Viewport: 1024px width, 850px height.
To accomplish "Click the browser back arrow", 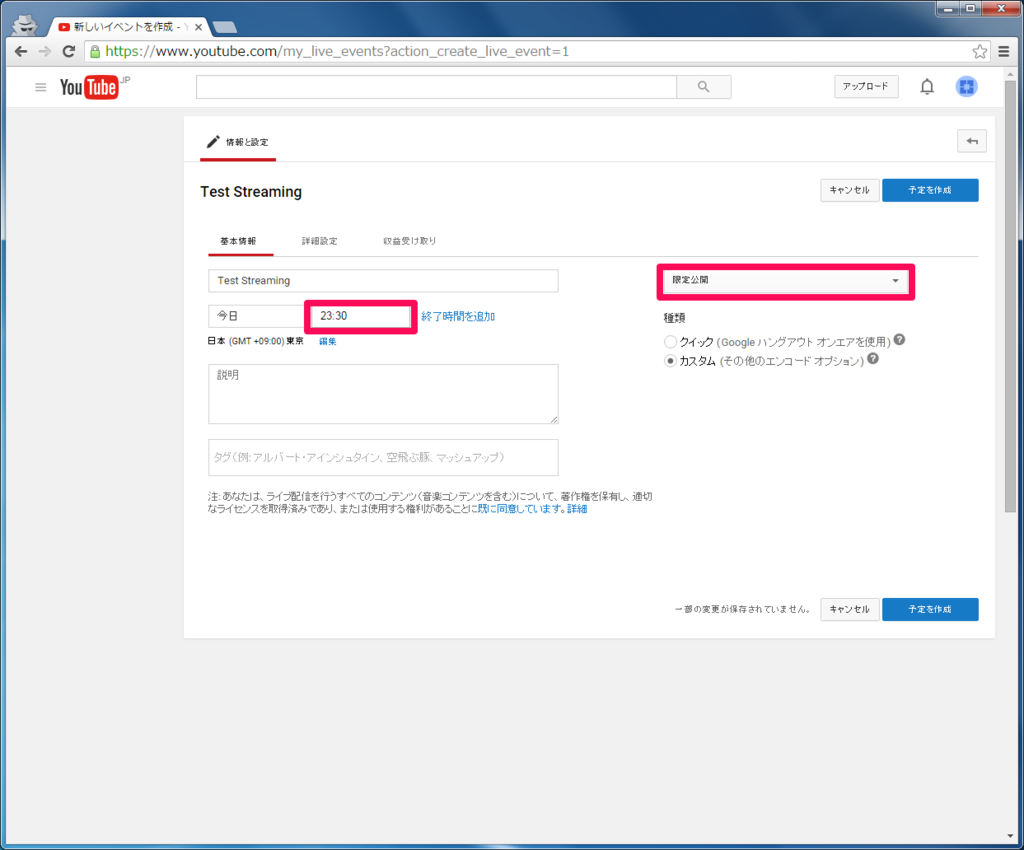I will [21, 52].
